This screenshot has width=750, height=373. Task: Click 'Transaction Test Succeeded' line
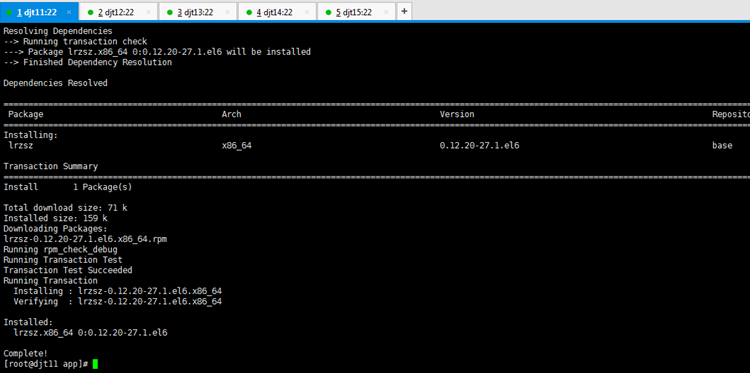[x=68, y=270]
